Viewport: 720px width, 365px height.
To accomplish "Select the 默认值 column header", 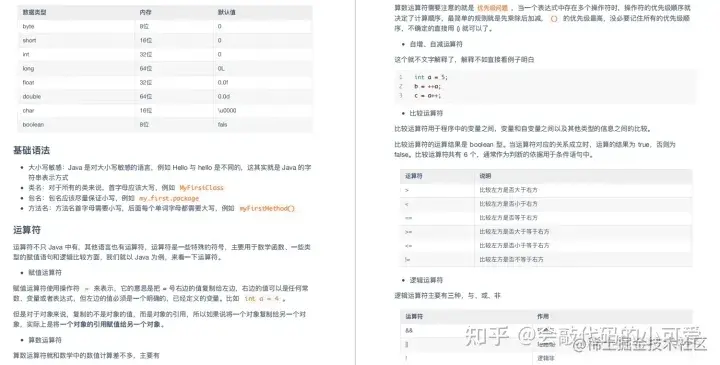I will click(226, 12).
